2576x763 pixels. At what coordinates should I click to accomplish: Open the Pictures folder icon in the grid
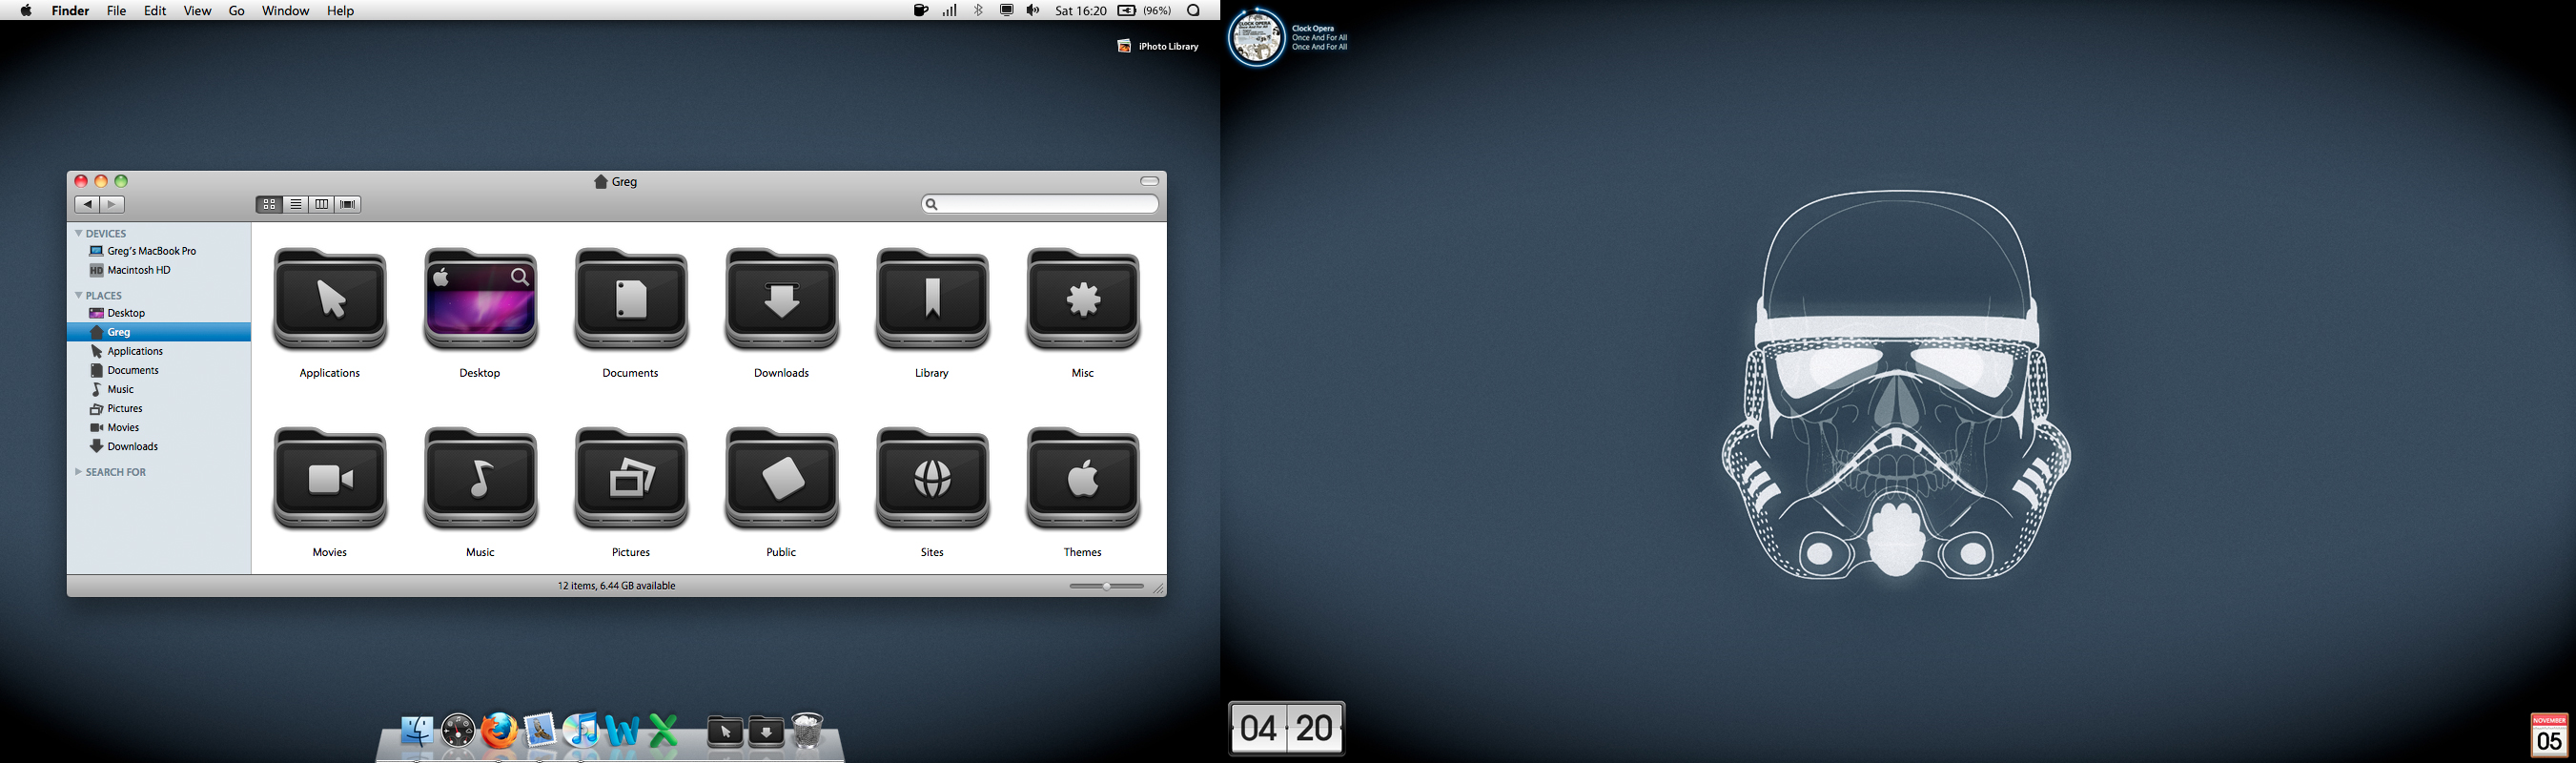click(631, 479)
